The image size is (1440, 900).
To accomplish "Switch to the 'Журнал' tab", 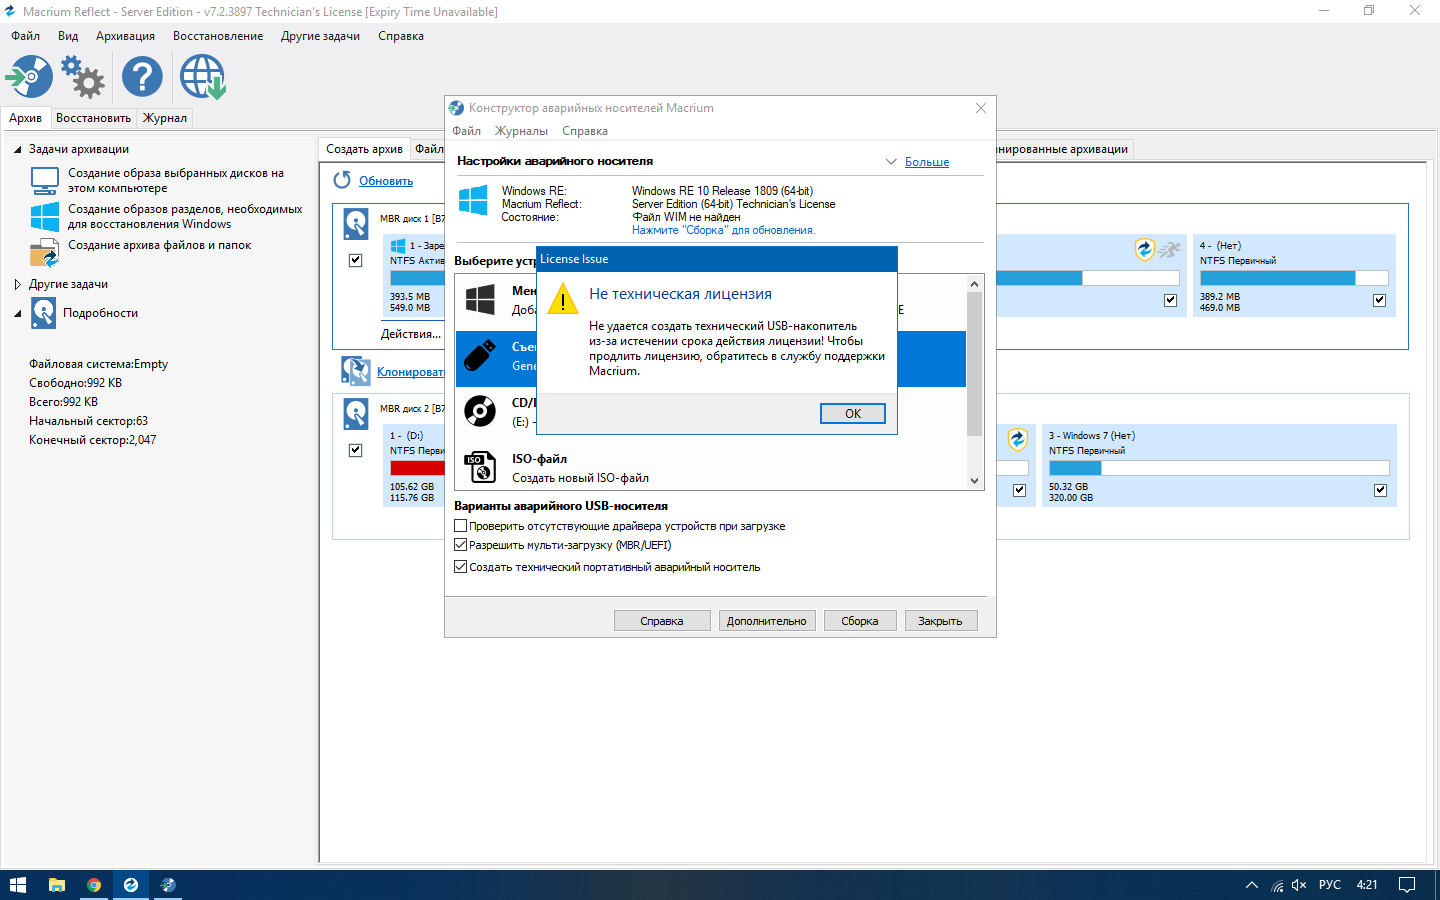I will click(x=164, y=118).
